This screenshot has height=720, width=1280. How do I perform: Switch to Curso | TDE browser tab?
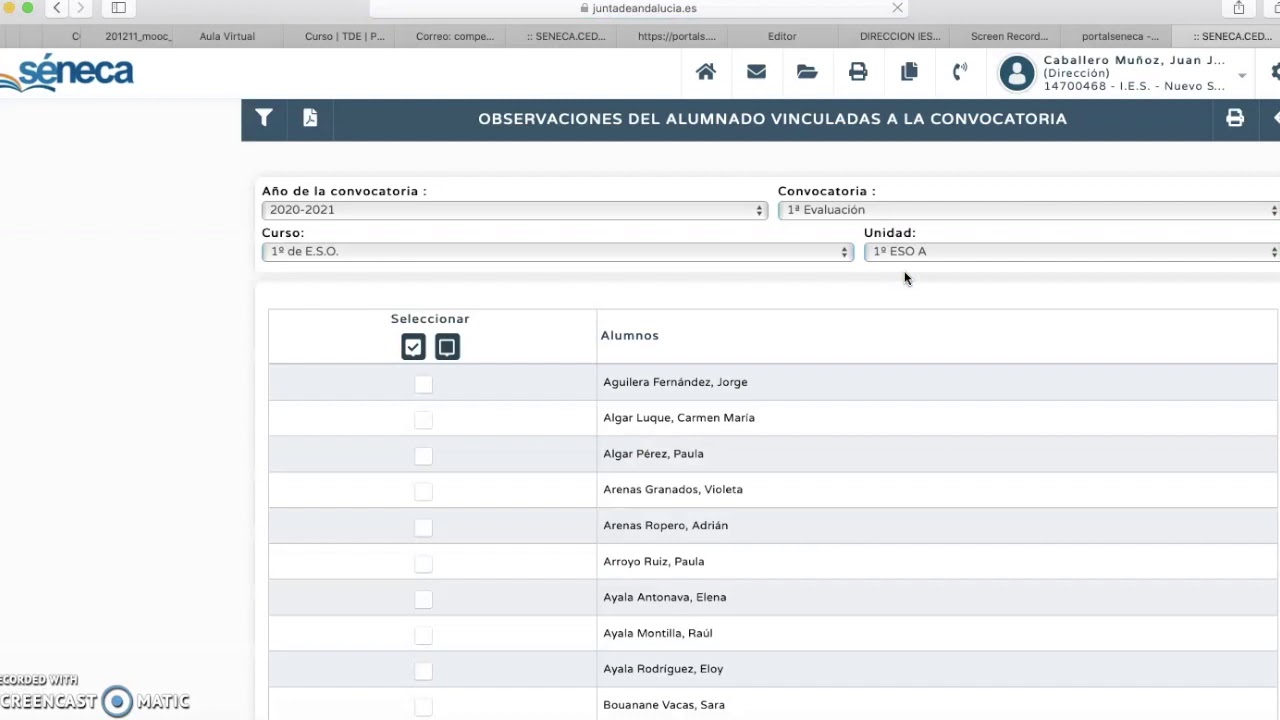tap(345, 36)
